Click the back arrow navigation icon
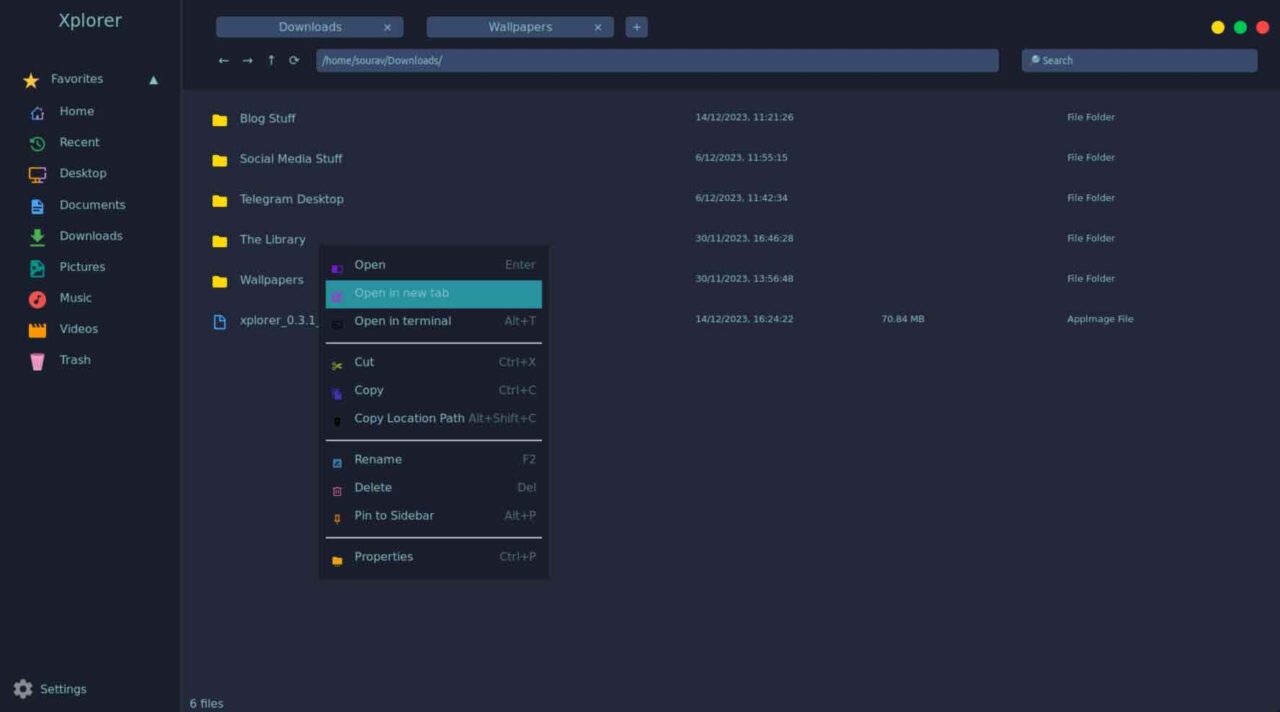 click(x=223, y=61)
